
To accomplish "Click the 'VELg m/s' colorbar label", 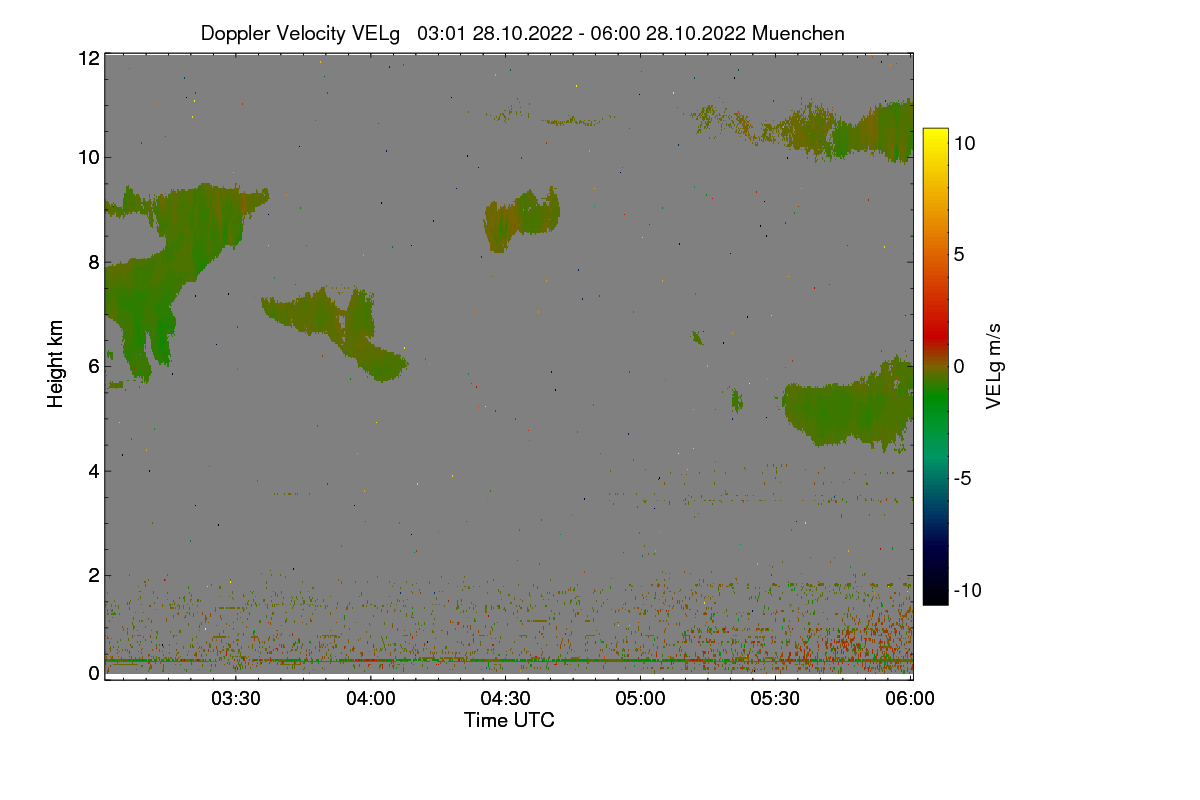I will click(994, 365).
